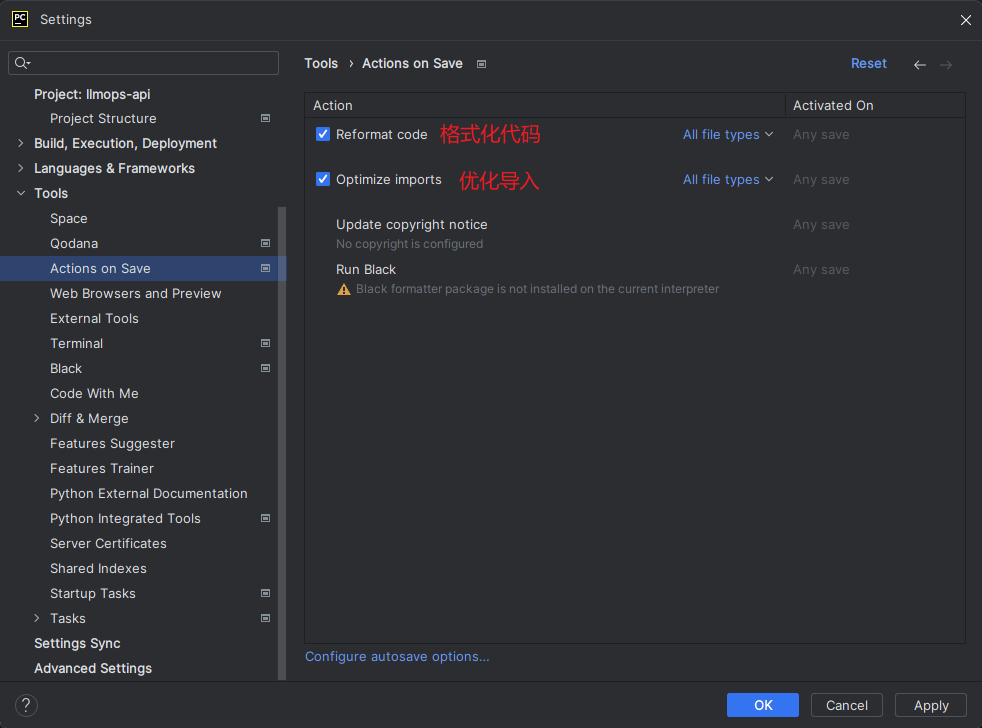
Task: Uncheck the Reformat code checkbox
Action: click(x=323, y=134)
